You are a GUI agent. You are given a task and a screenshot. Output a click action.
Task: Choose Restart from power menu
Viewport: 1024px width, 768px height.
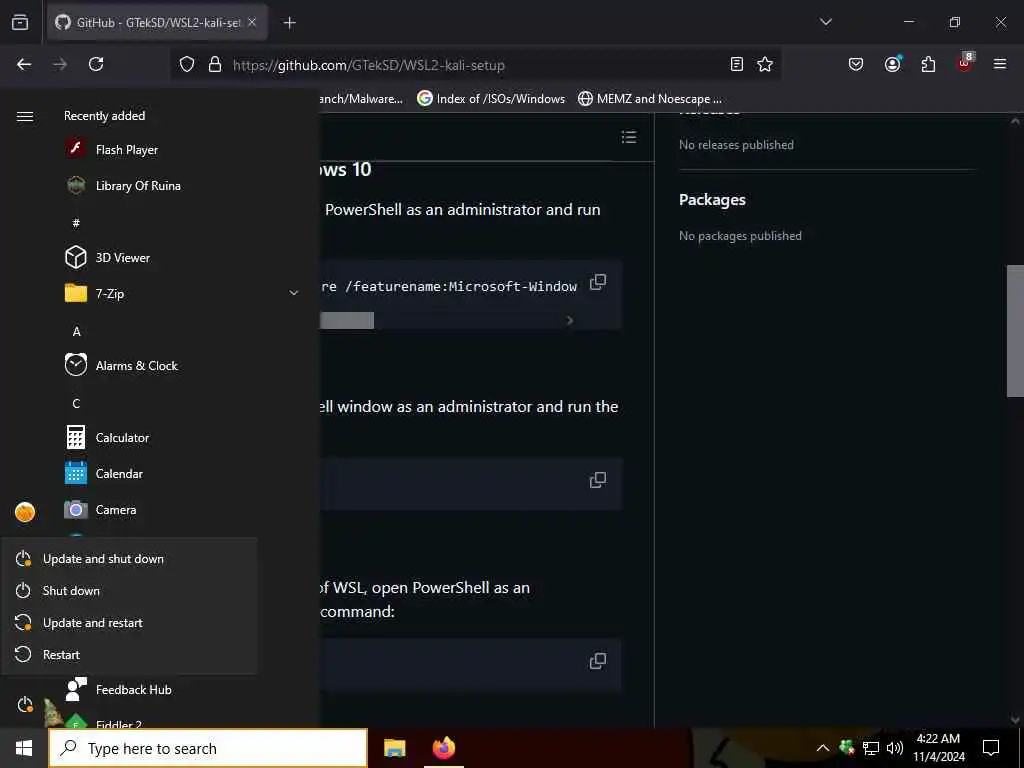click(129, 654)
